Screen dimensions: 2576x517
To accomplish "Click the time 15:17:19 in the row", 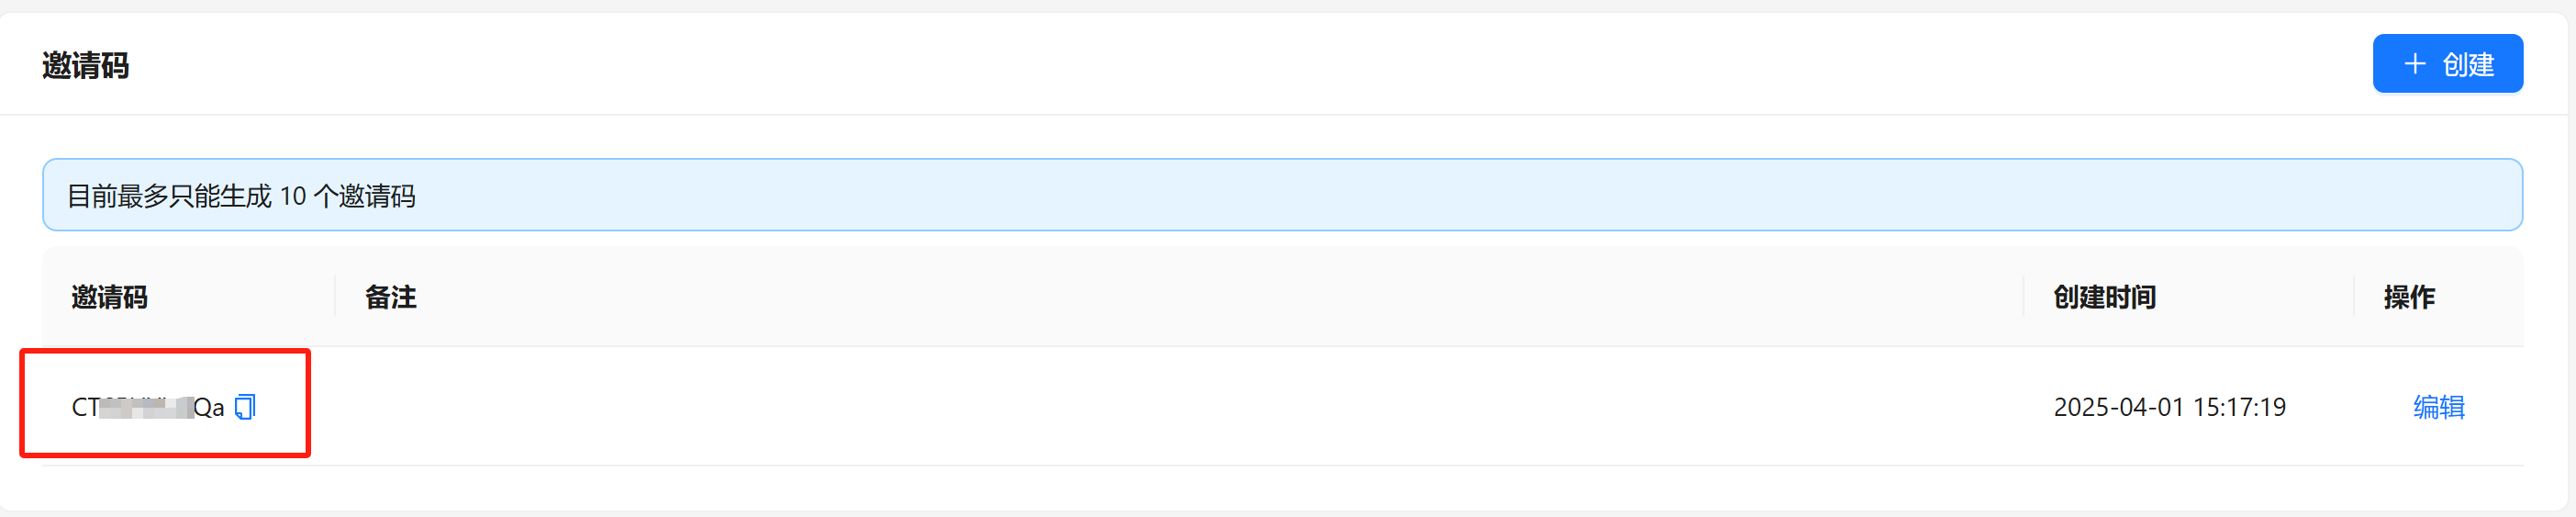I will click(2239, 407).
